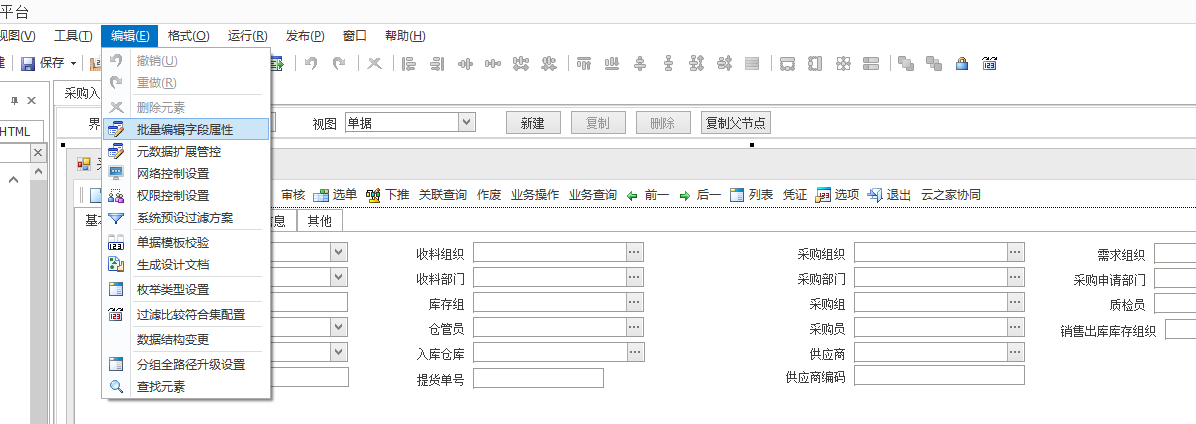This screenshot has height=424, width=1196.
Task: Click the 新建 button
Action: click(532, 123)
